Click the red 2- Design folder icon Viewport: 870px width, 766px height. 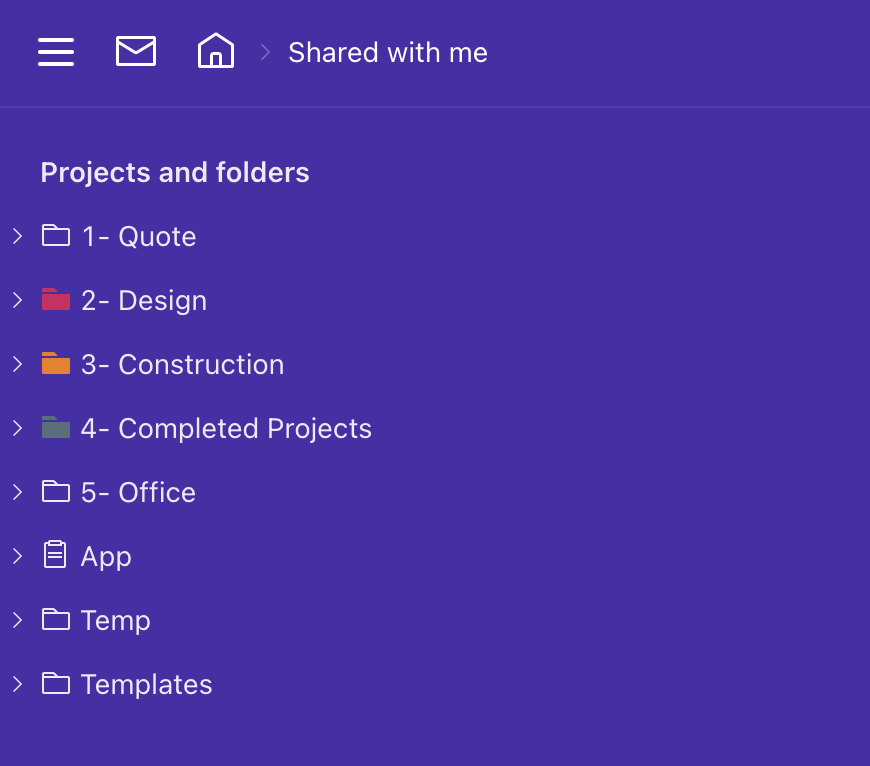point(56,300)
